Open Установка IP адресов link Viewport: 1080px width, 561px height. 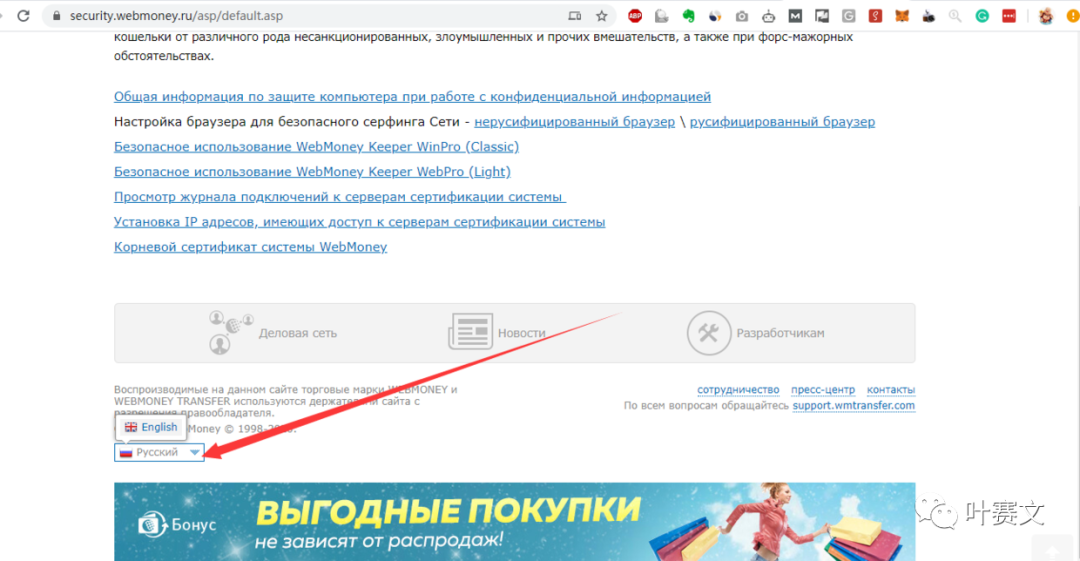coord(360,222)
